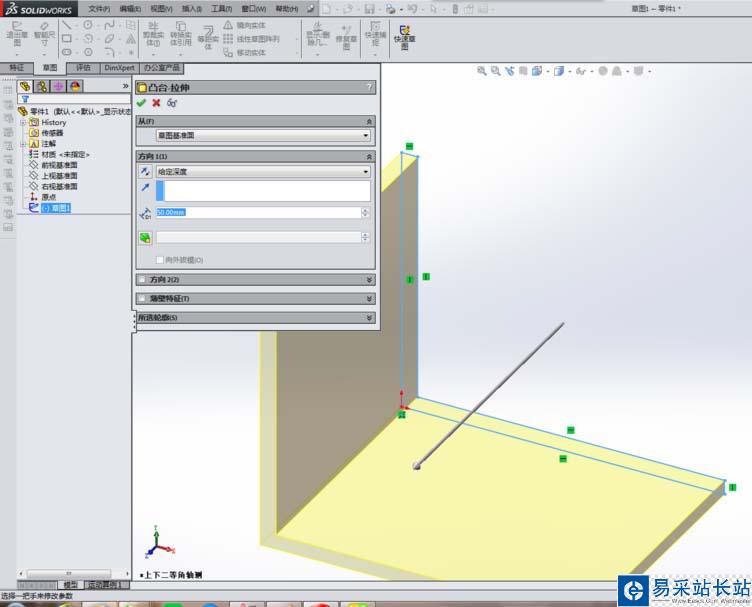Select the line sketch tool

pyautogui.click(x=67, y=25)
